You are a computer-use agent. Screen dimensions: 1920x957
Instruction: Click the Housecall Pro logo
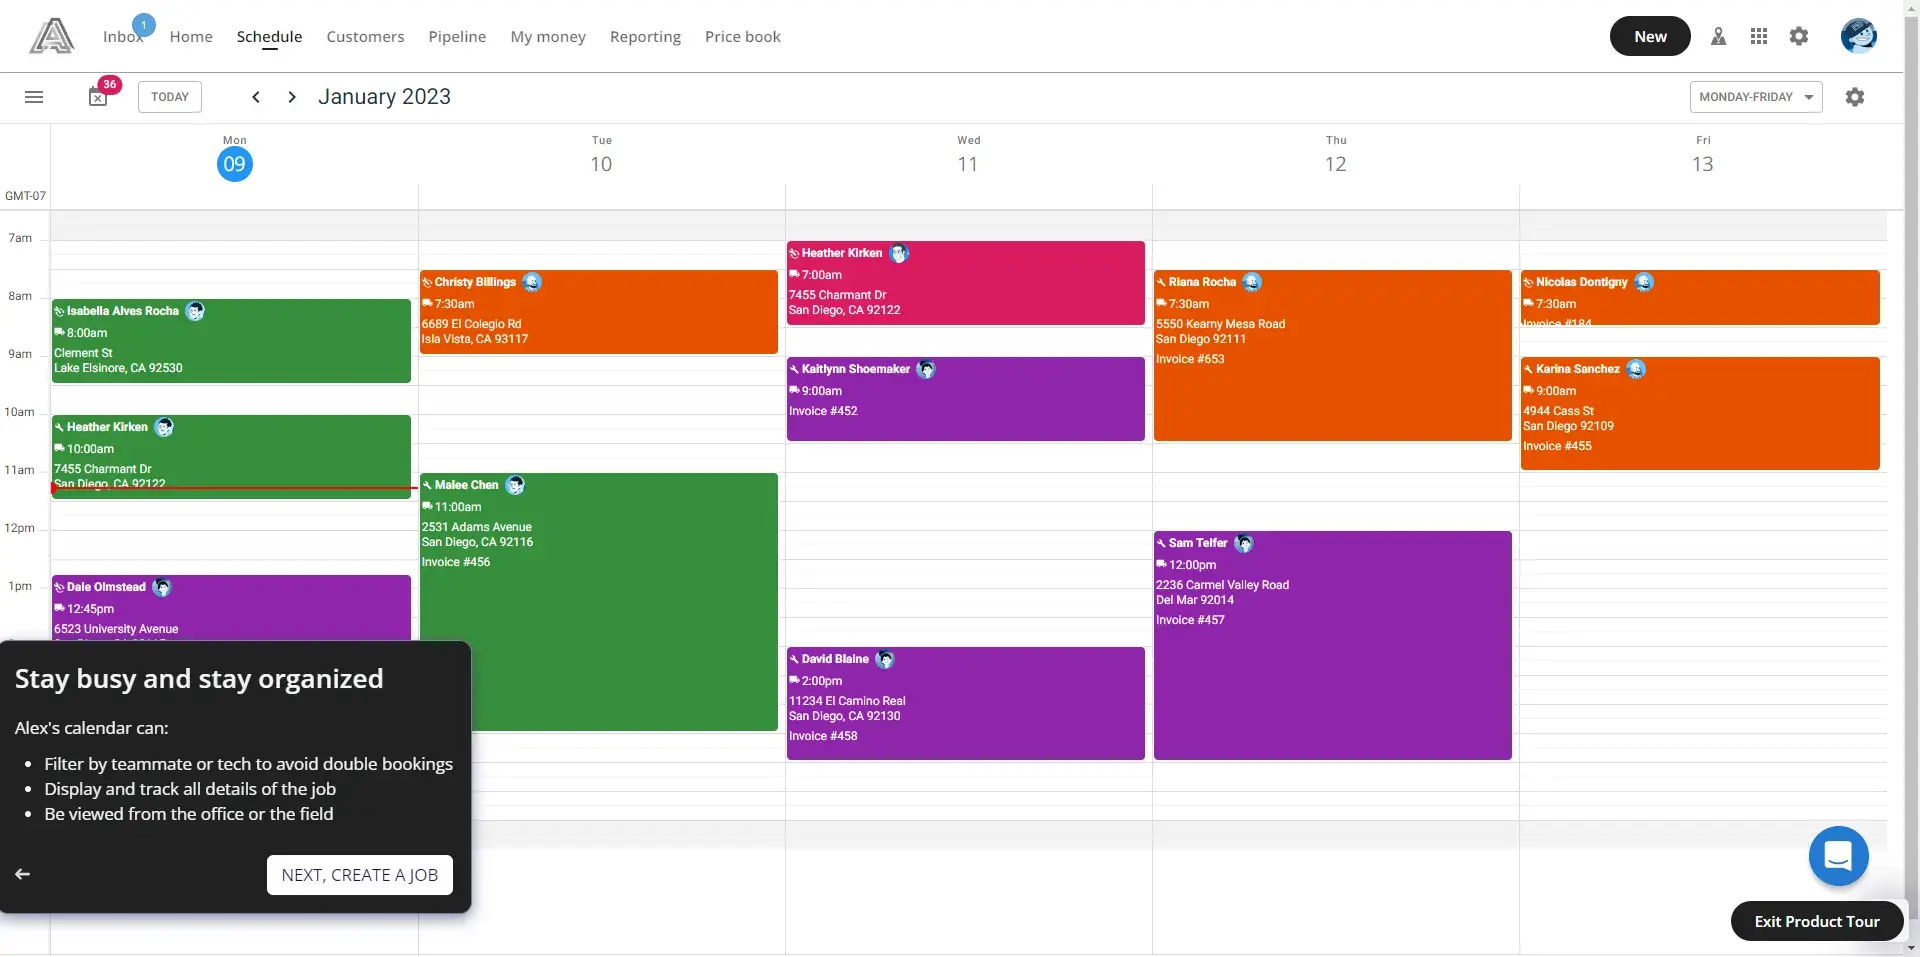[x=51, y=36]
